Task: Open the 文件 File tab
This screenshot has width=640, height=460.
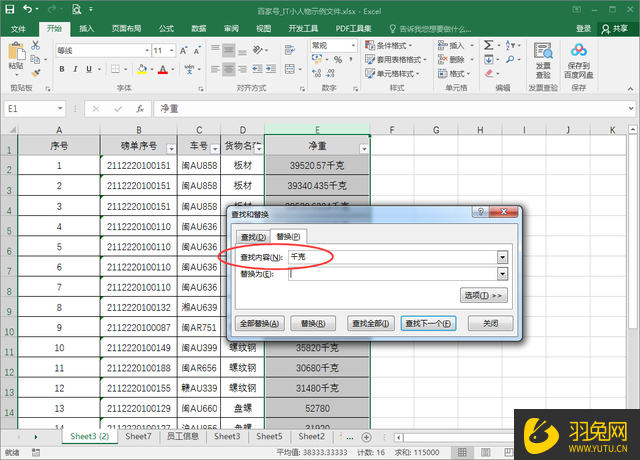Action: click(x=18, y=29)
